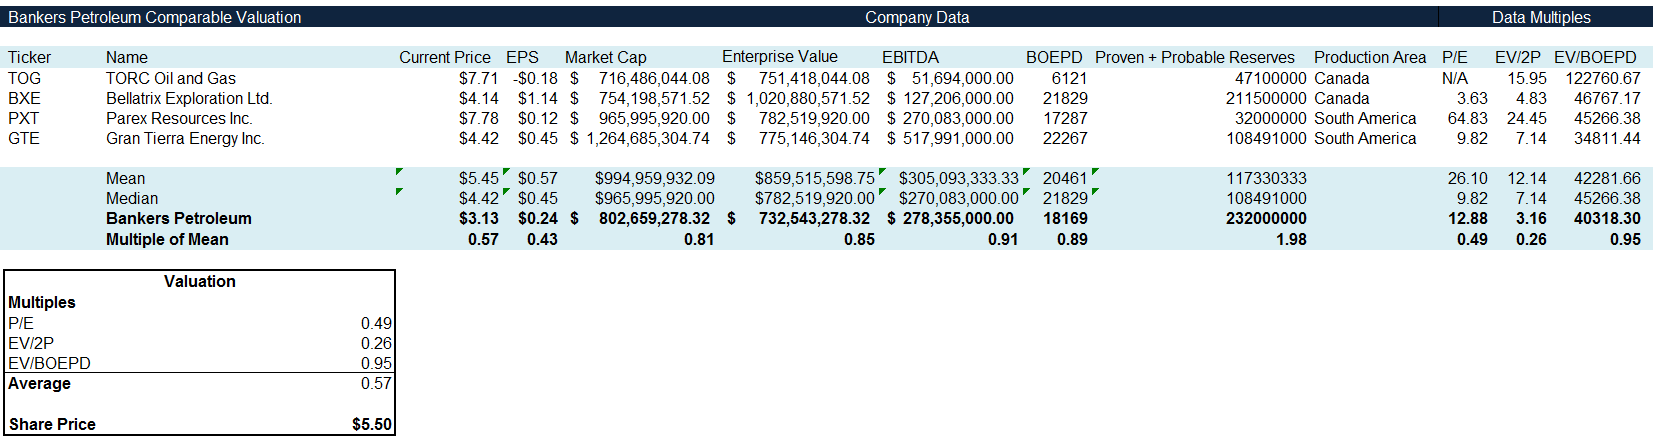
Task: Click the Enterprise Value column header
Action: coord(779,57)
